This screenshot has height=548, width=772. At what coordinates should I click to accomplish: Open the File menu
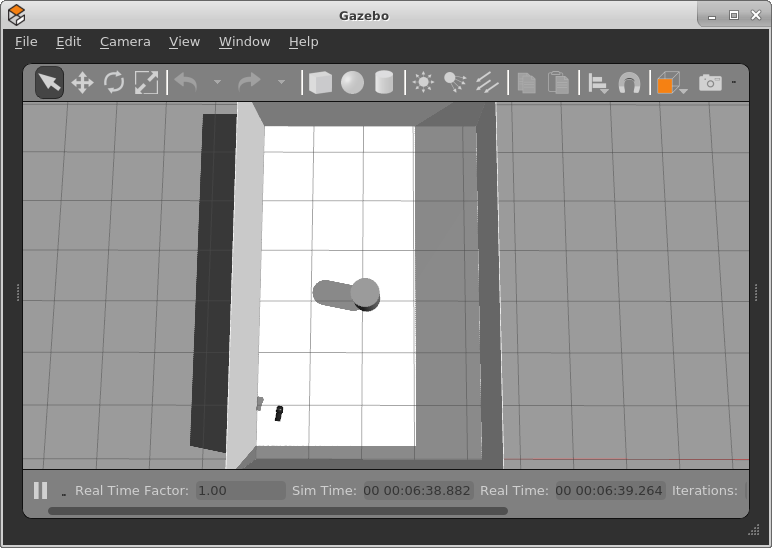coord(26,42)
